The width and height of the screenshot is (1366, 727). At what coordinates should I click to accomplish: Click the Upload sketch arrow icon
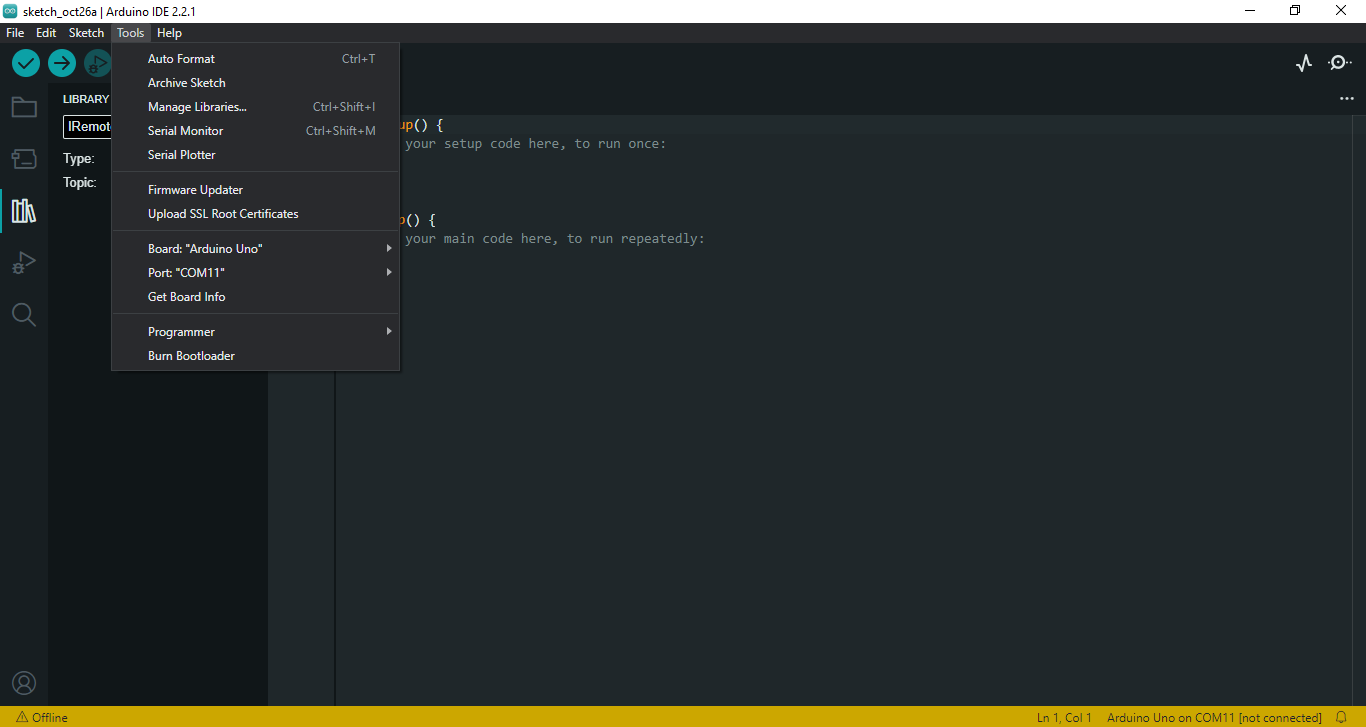(61, 62)
